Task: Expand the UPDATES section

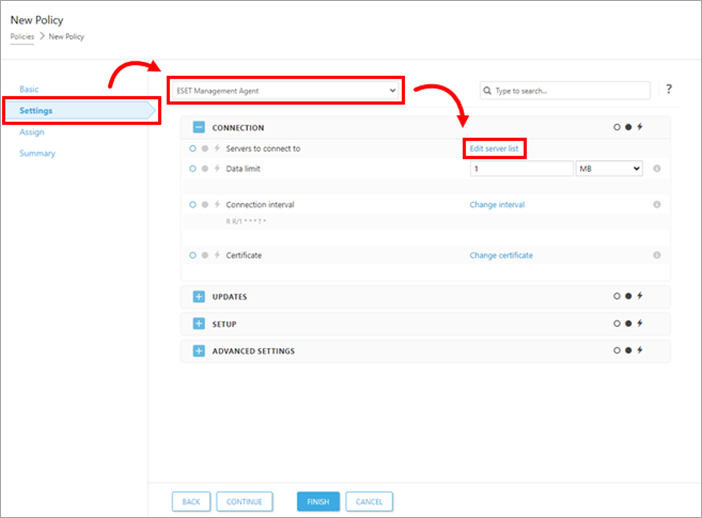Action: tap(199, 296)
